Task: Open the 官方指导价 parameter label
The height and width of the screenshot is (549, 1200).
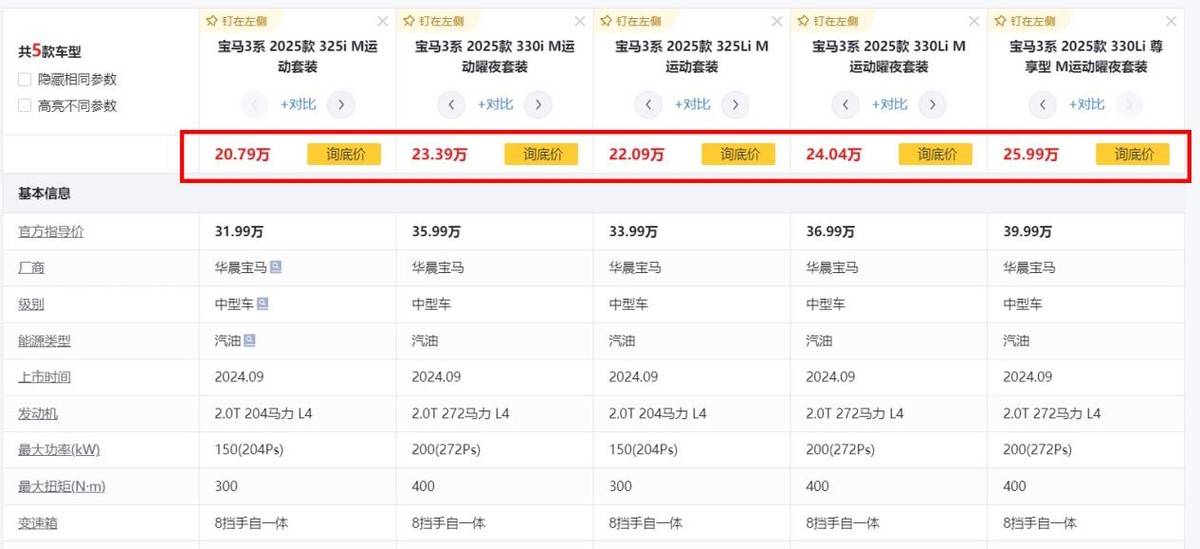Action: pos(51,231)
